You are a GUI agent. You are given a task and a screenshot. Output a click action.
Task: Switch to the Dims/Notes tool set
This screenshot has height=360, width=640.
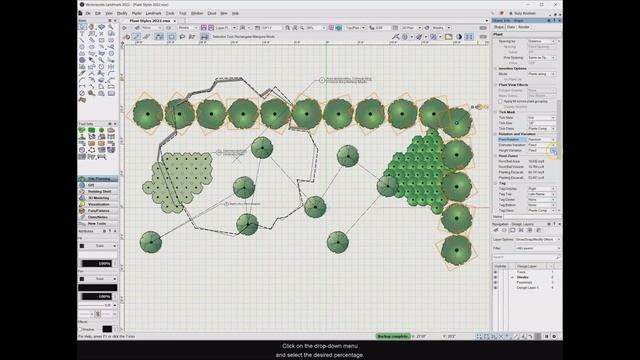click(98, 217)
